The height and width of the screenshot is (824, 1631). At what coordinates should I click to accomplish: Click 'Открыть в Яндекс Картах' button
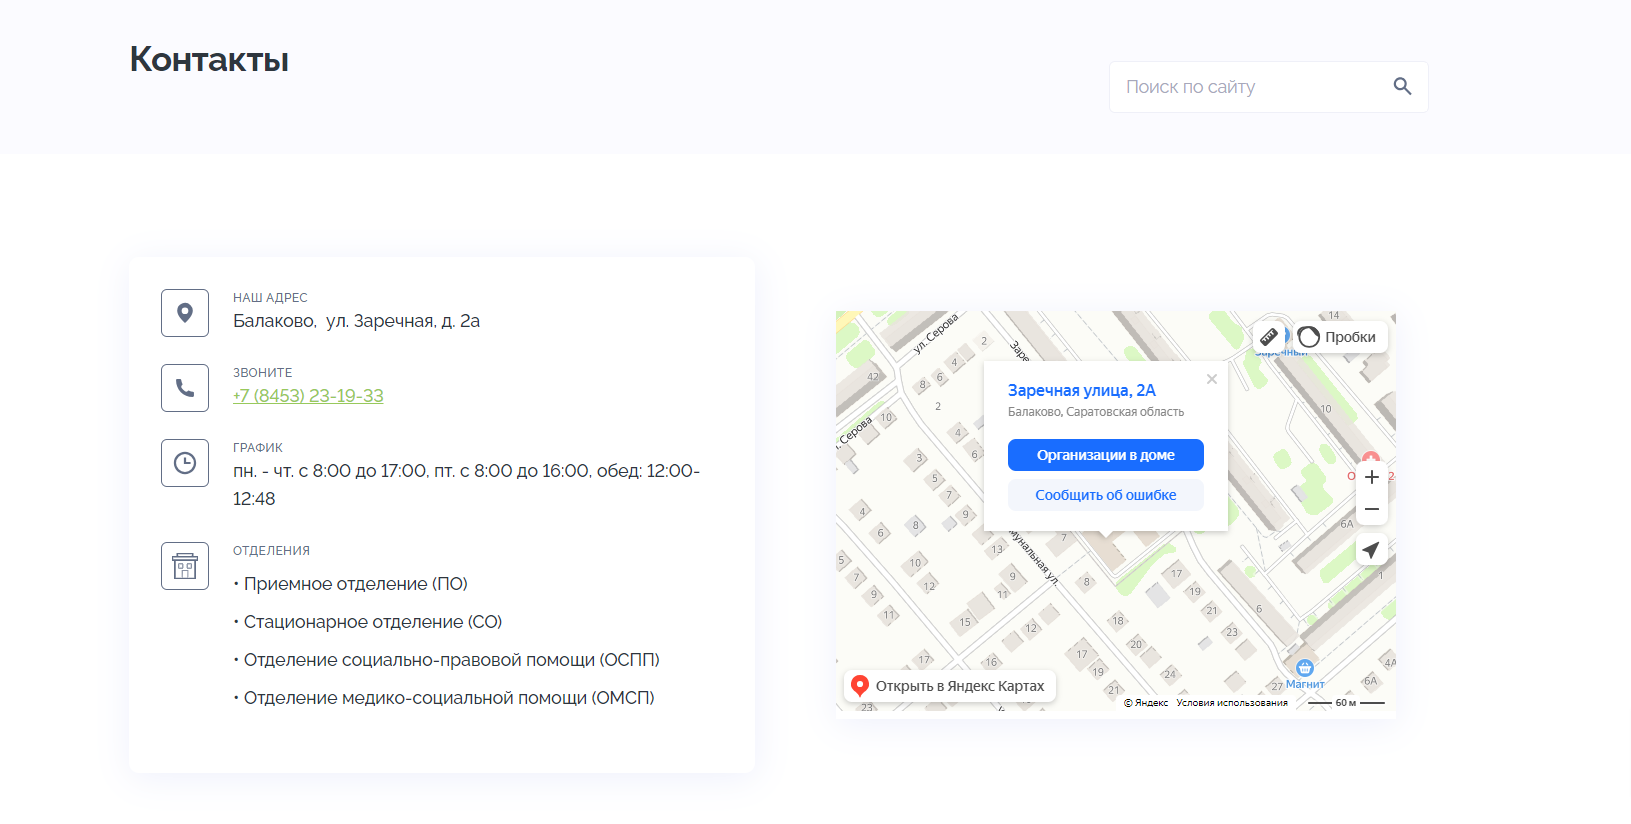(950, 686)
